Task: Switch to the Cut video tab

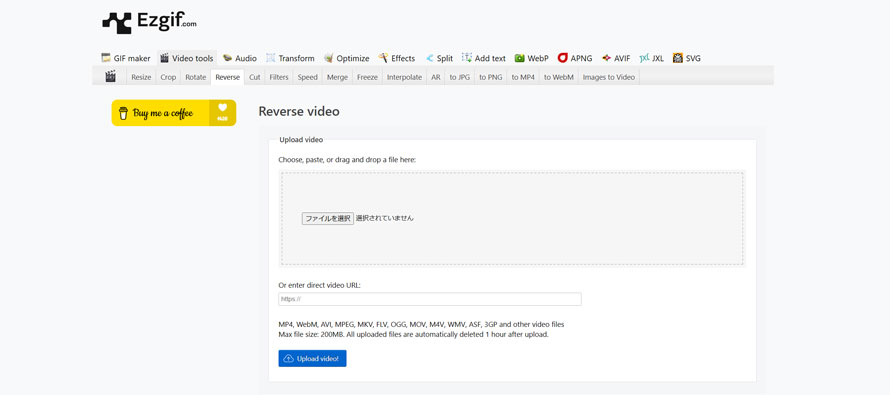Action: [x=255, y=77]
